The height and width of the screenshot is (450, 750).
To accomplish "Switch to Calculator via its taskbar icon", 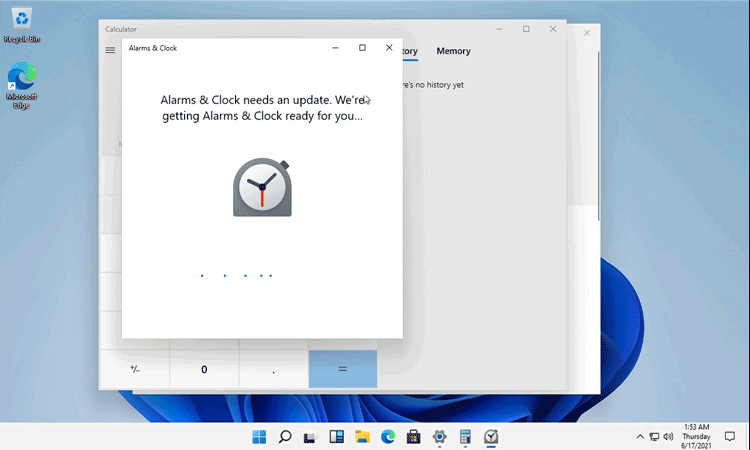I will (x=465, y=436).
